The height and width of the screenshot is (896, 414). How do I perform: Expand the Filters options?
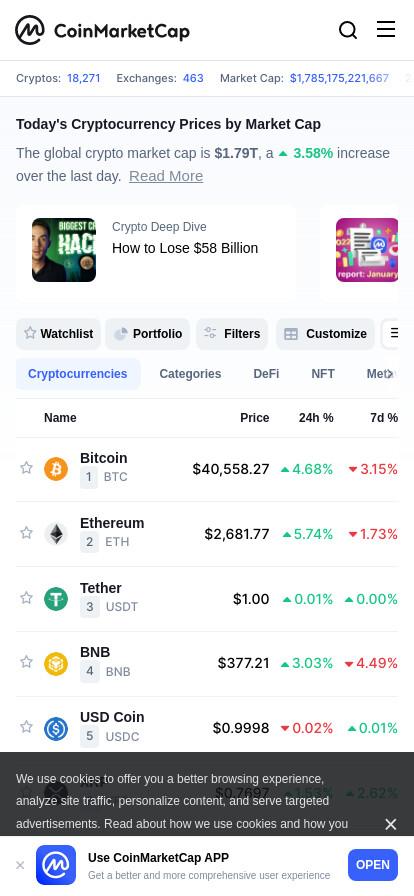[232, 334]
